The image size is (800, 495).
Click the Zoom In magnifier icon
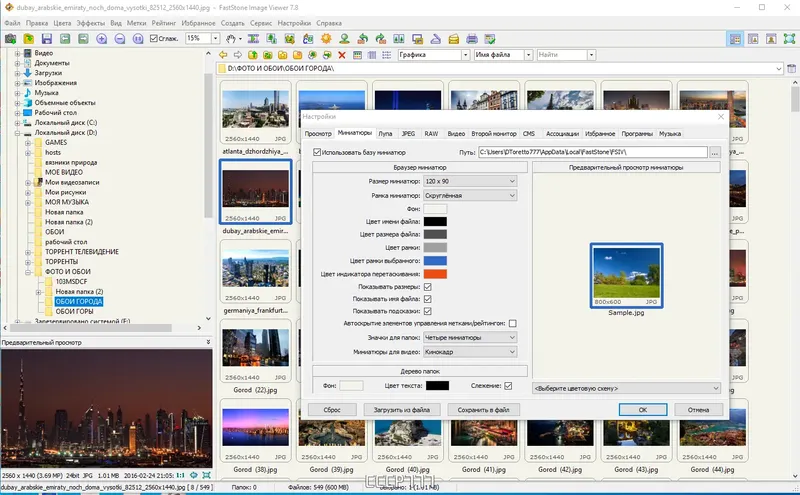click(101, 39)
